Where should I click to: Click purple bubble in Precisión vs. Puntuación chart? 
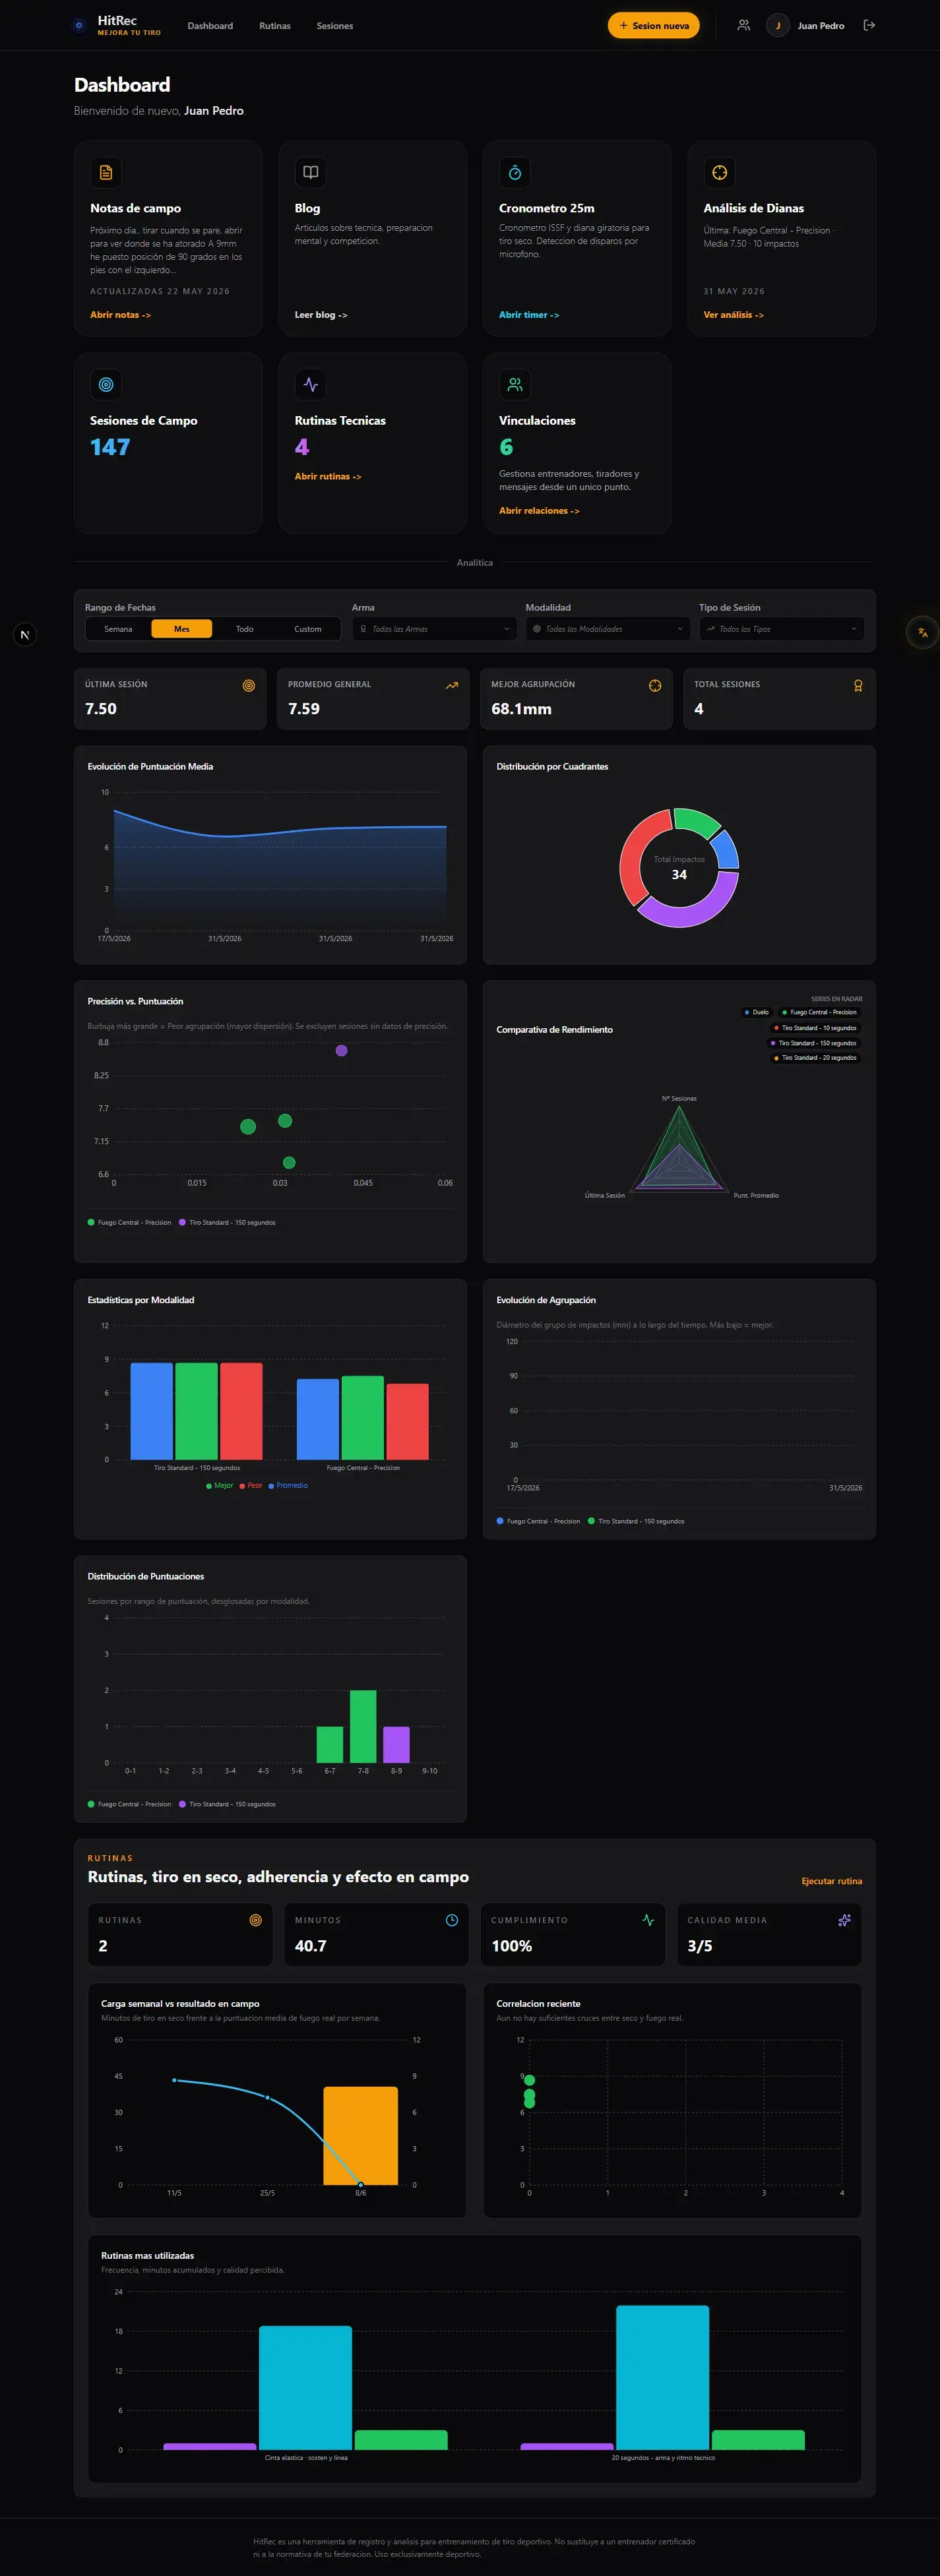[x=342, y=1051]
